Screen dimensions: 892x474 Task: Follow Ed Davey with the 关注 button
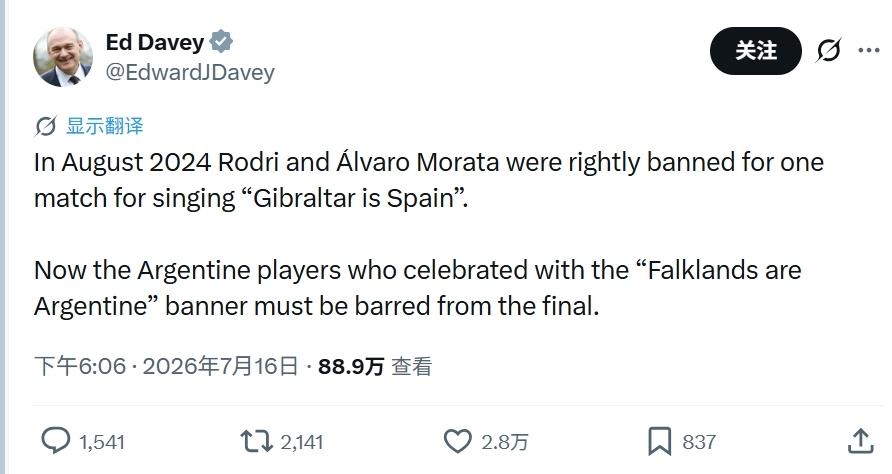(755, 51)
